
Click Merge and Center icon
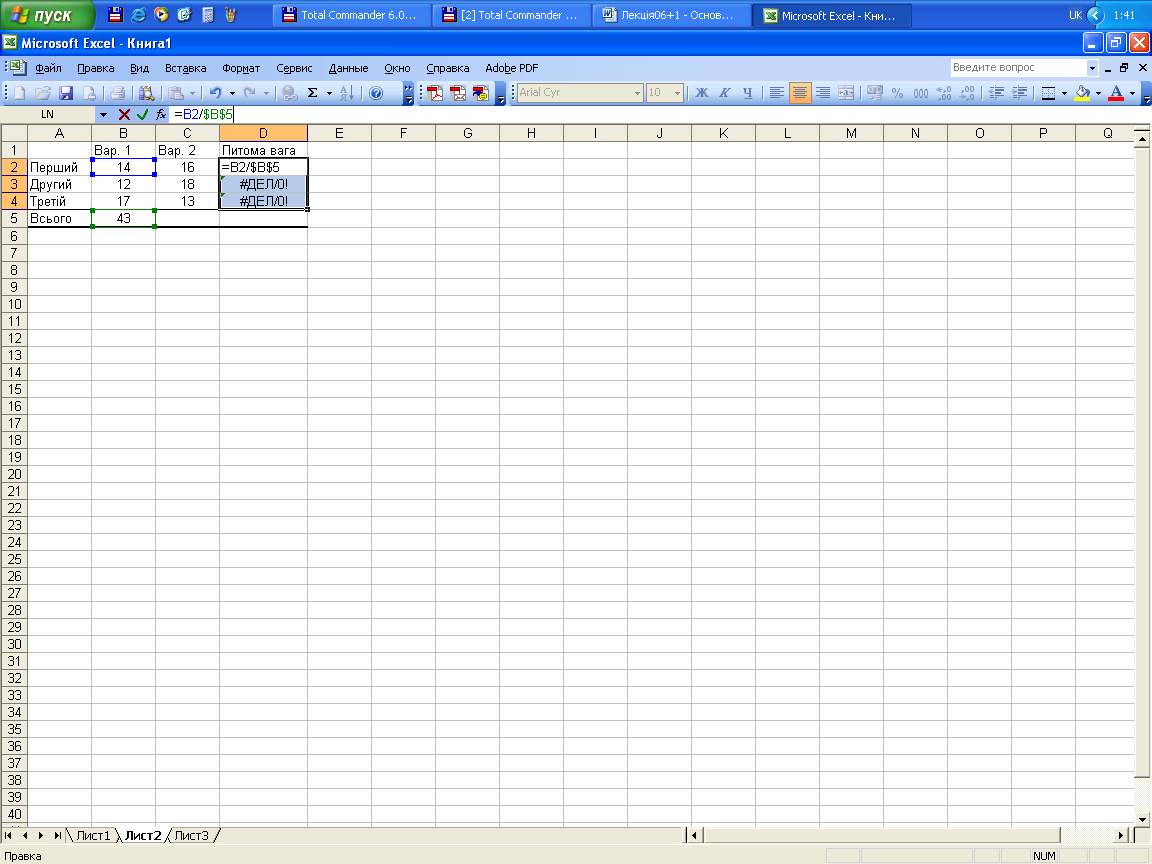click(x=846, y=93)
